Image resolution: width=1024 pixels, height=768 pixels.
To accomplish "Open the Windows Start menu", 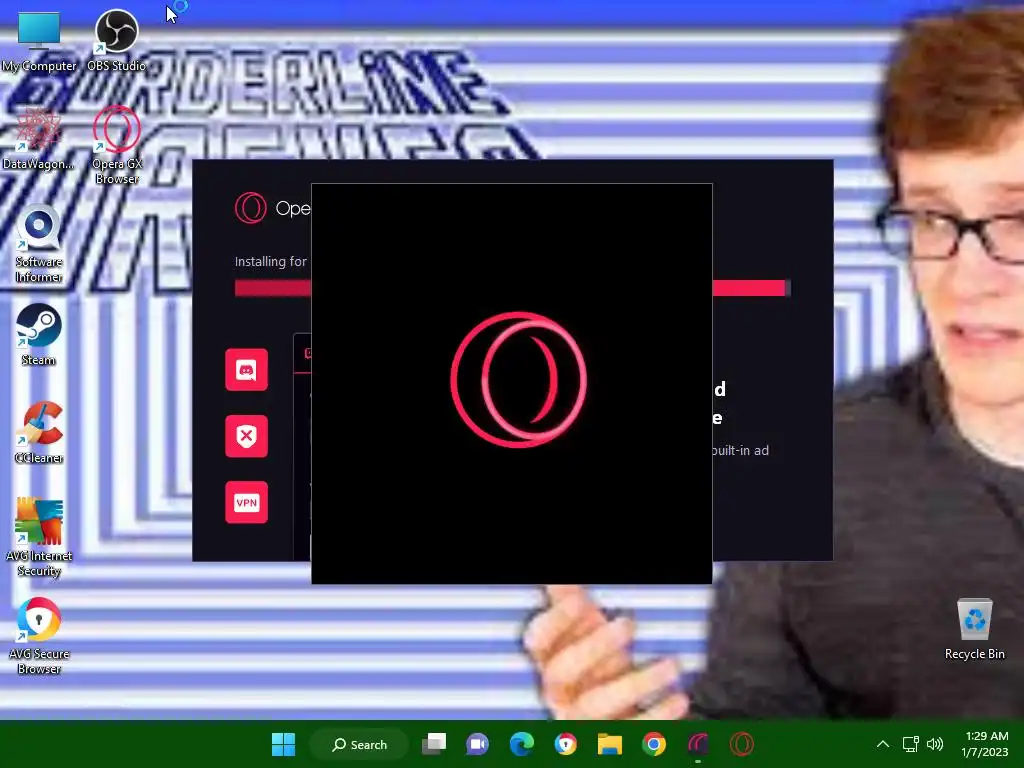I will pos(283,744).
